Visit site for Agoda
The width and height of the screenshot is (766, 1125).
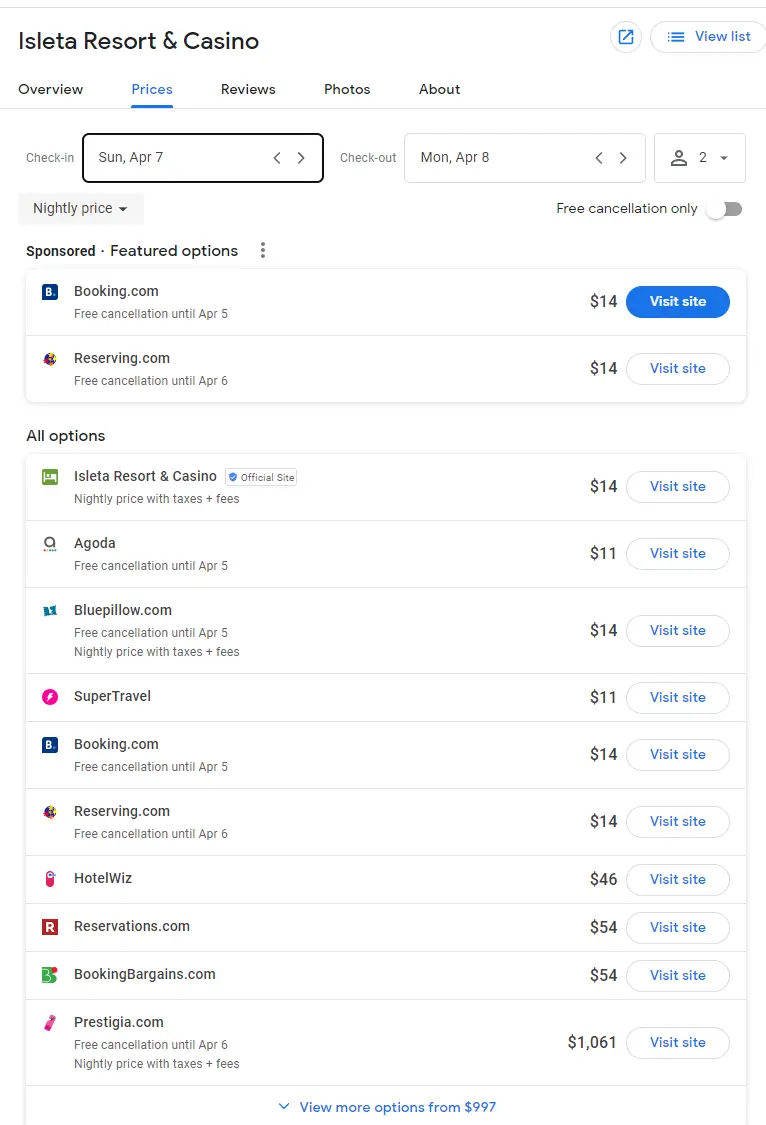click(x=678, y=554)
